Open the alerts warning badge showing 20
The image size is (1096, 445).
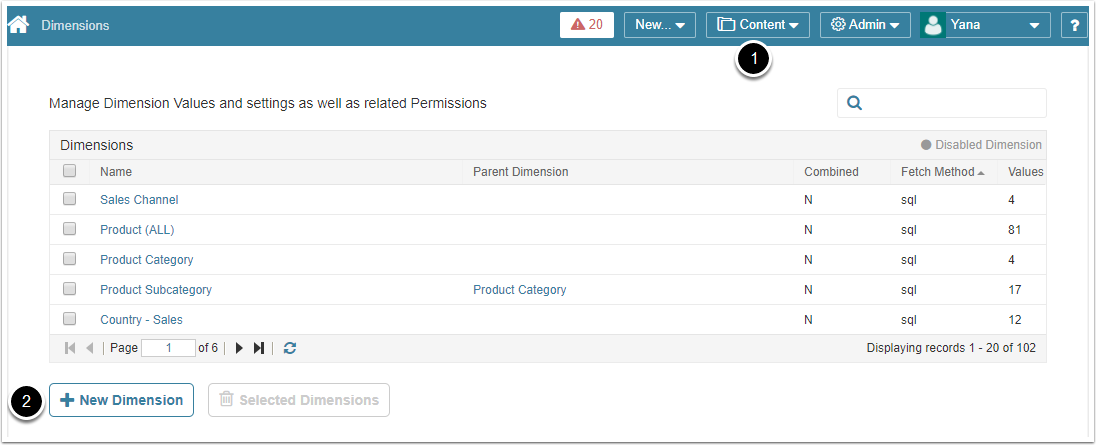587,25
